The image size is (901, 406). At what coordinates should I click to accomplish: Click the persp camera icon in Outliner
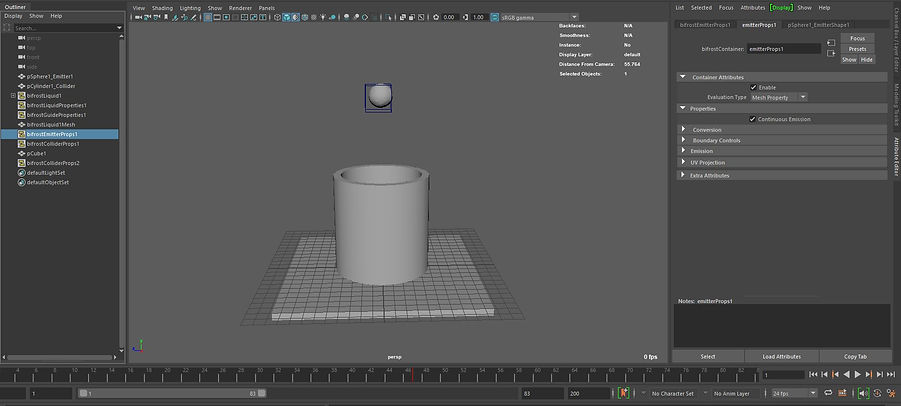[x=22, y=38]
